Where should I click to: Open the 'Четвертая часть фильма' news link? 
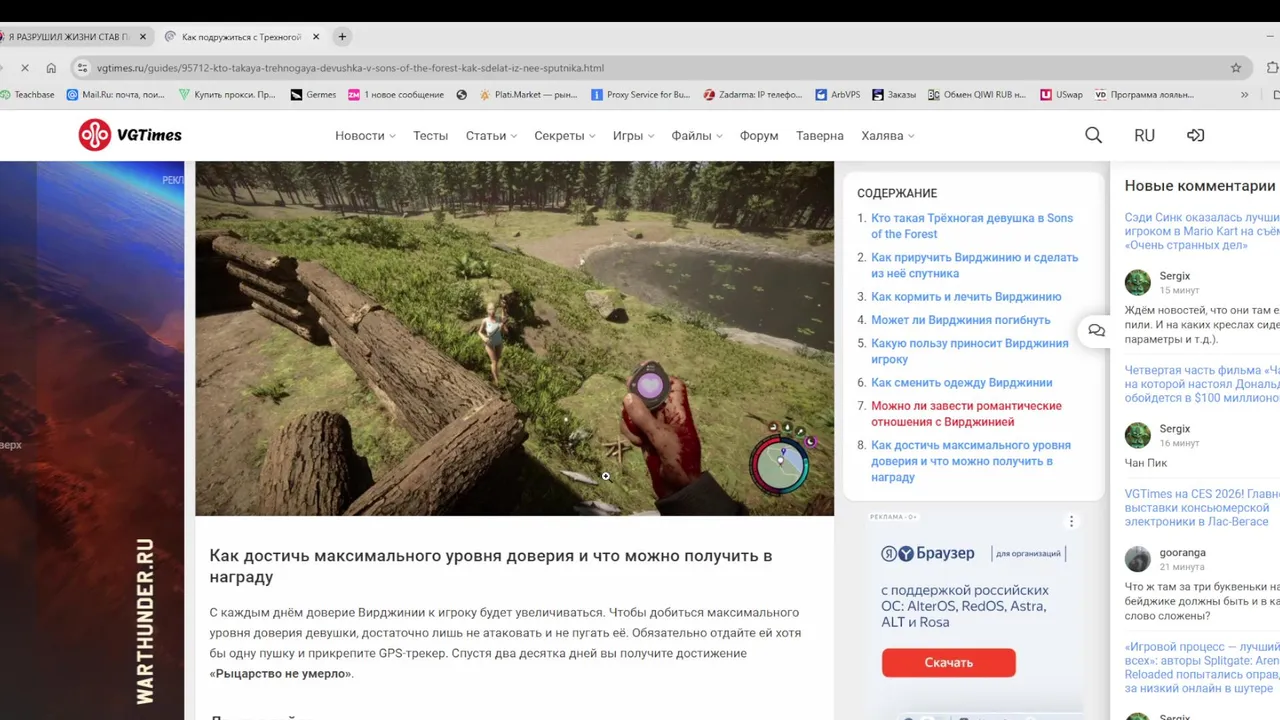[1202, 384]
